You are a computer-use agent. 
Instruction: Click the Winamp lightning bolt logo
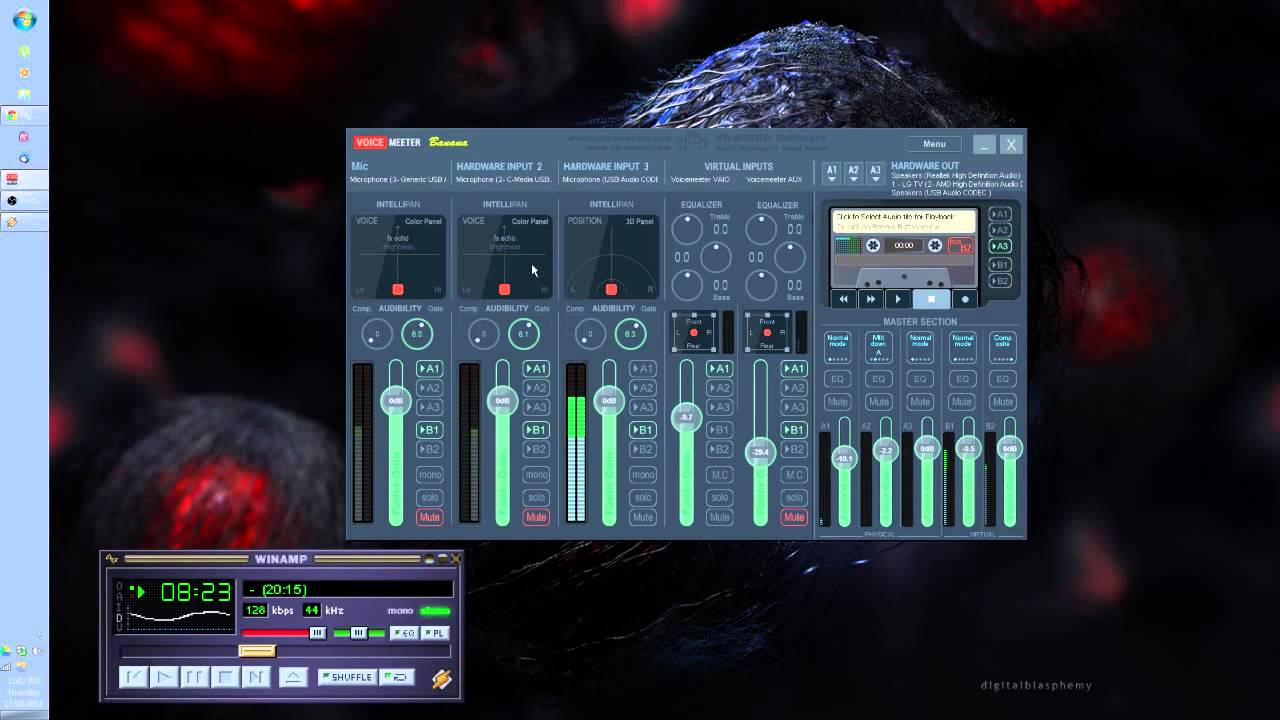[442, 679]
